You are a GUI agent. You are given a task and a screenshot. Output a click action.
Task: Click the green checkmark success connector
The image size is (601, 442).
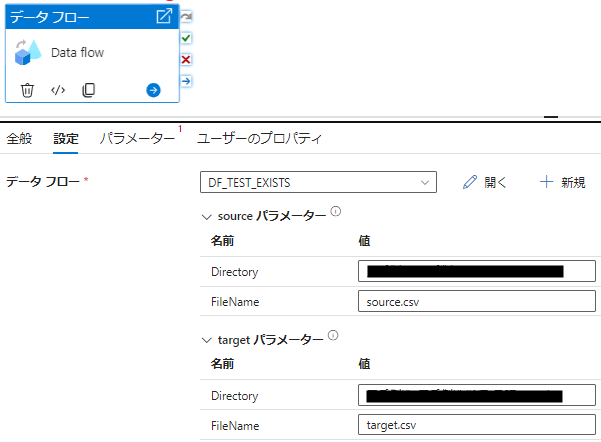(186, 38)
